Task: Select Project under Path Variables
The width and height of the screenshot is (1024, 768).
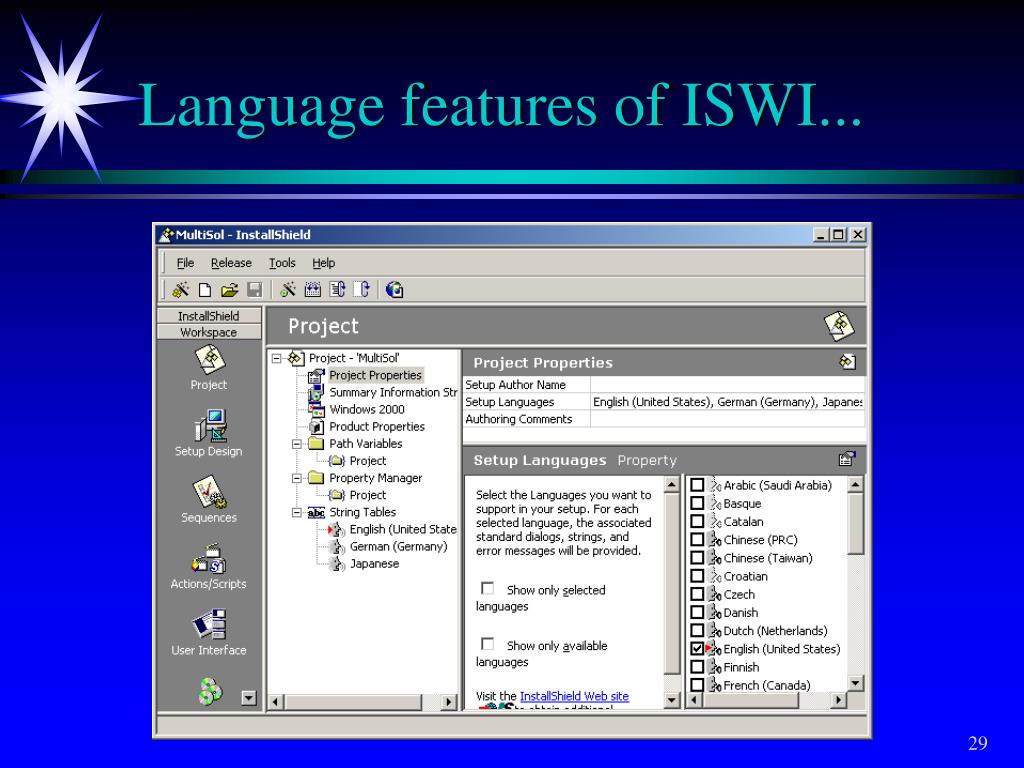Action: [368, 461]
